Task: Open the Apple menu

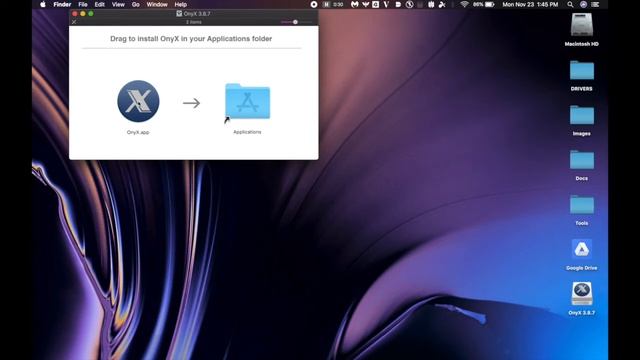Action: click(x=43, y=4)
